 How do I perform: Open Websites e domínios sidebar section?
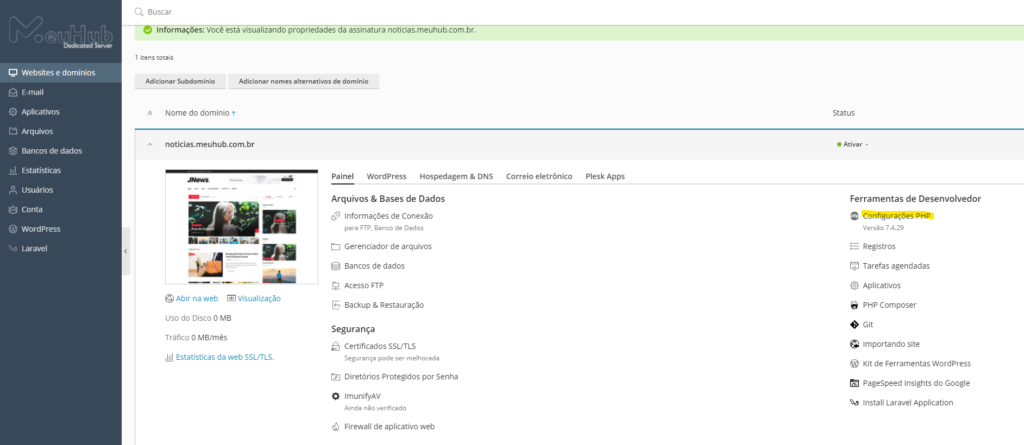pyautogui.click(x=61, y=73)
